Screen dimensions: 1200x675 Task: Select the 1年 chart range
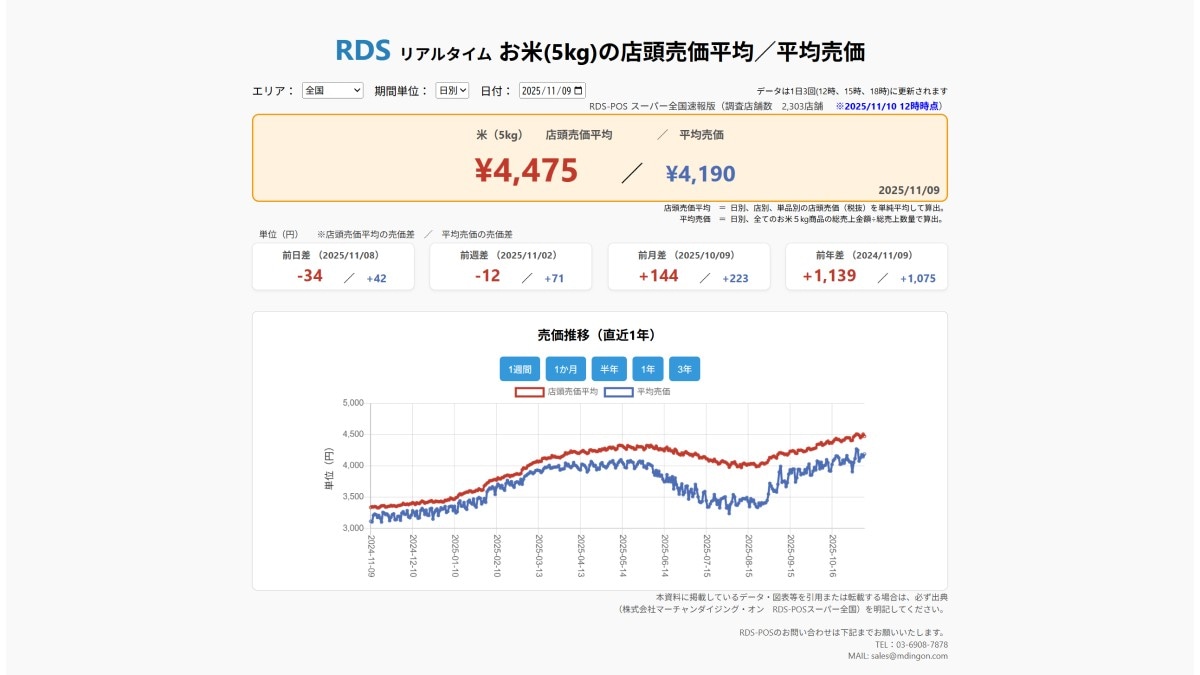(x=647, y=368)
